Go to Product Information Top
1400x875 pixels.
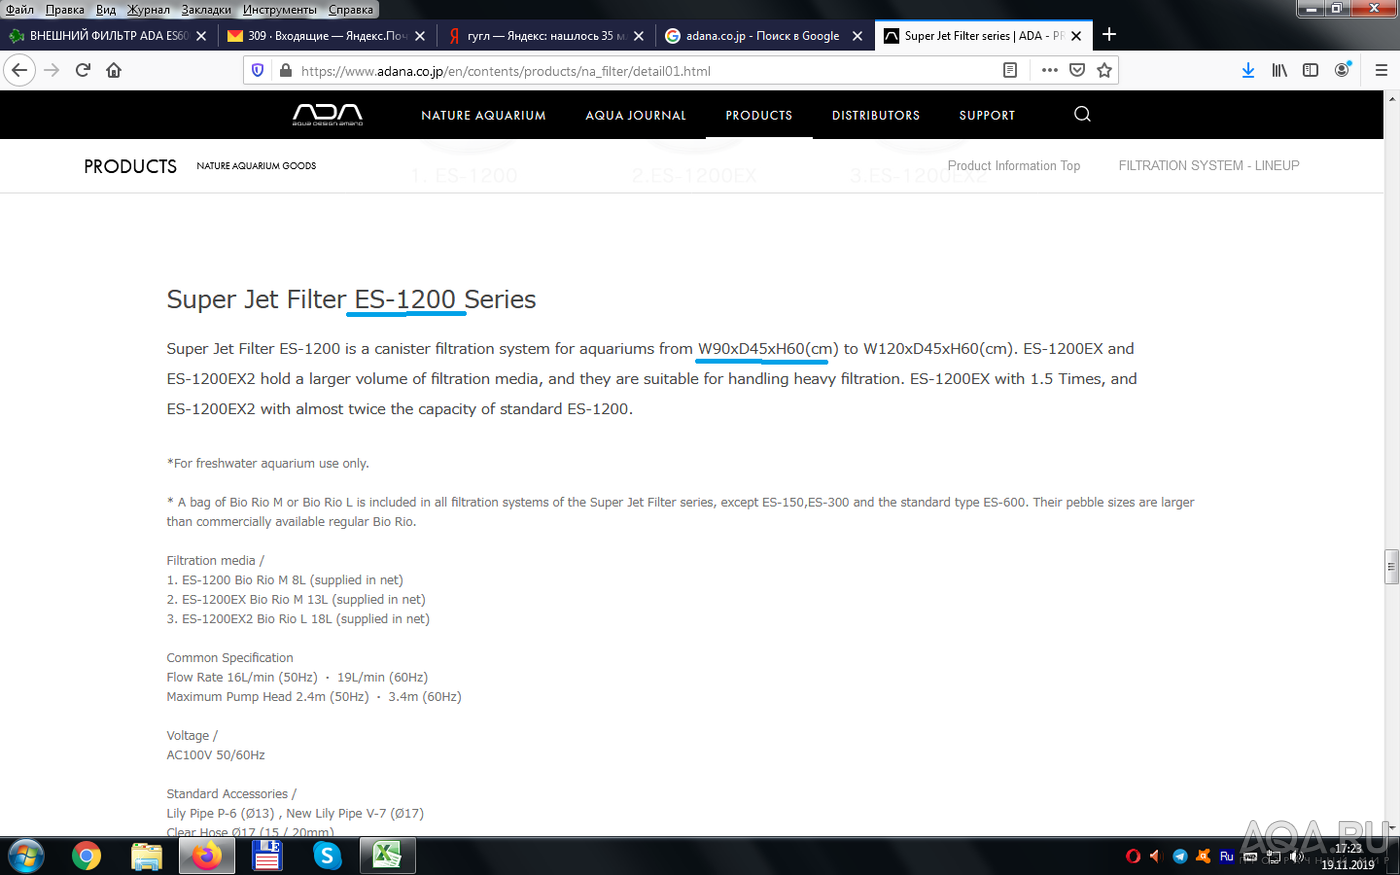click(x=1014, y=166)
